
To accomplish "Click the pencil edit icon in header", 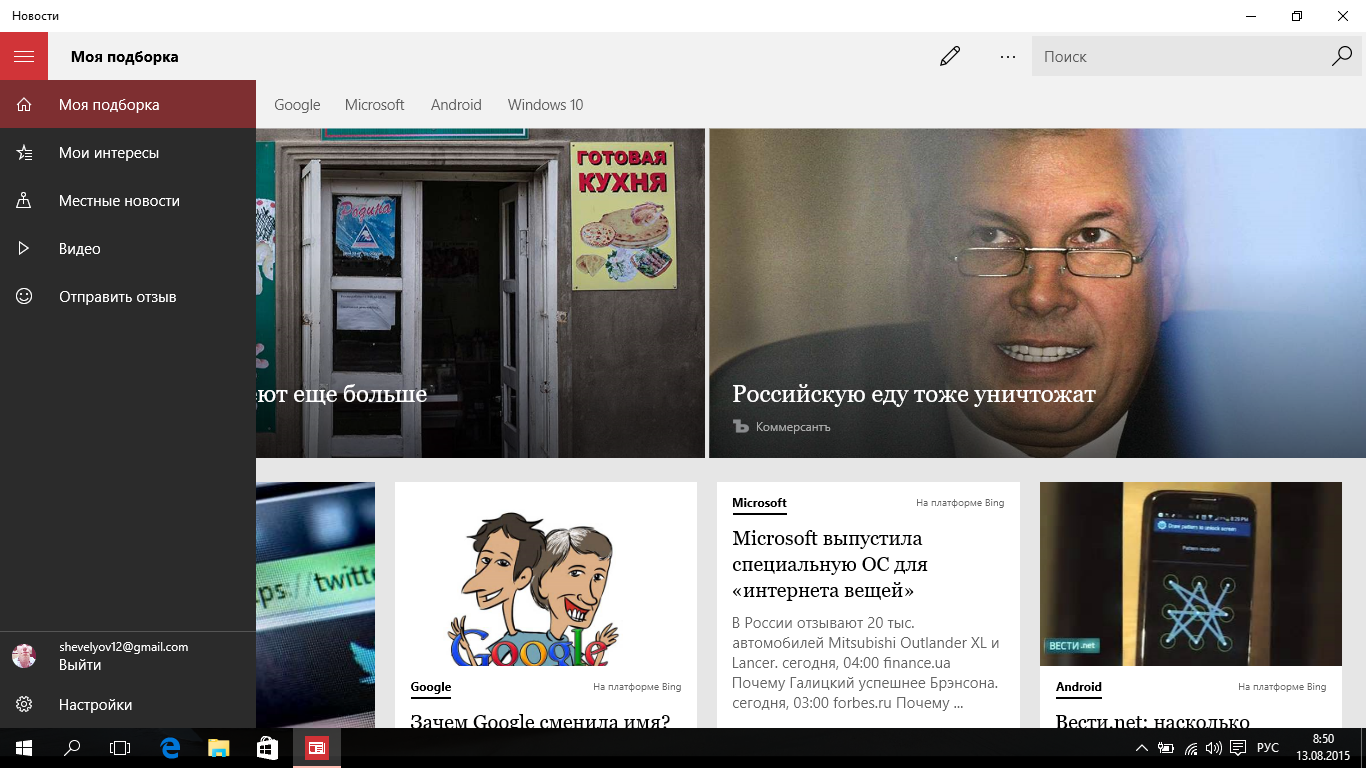I will [x=950, y=56].
